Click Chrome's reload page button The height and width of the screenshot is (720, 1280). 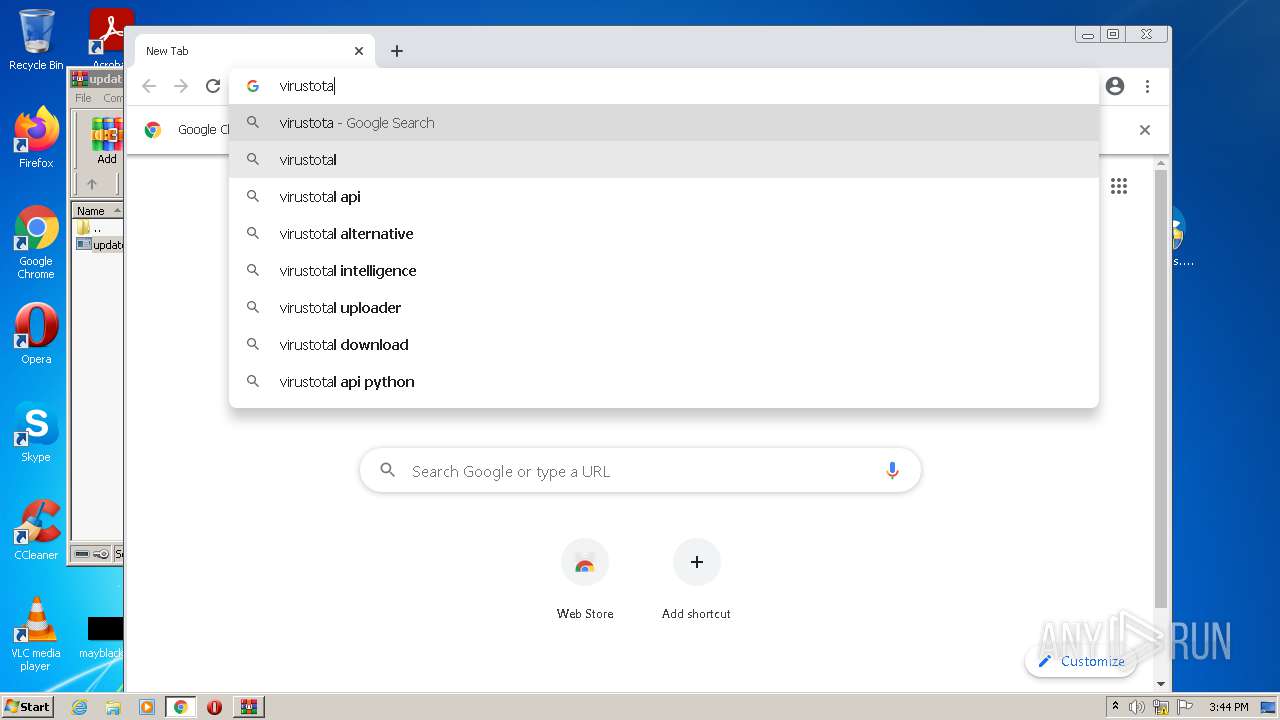(213, 86)
